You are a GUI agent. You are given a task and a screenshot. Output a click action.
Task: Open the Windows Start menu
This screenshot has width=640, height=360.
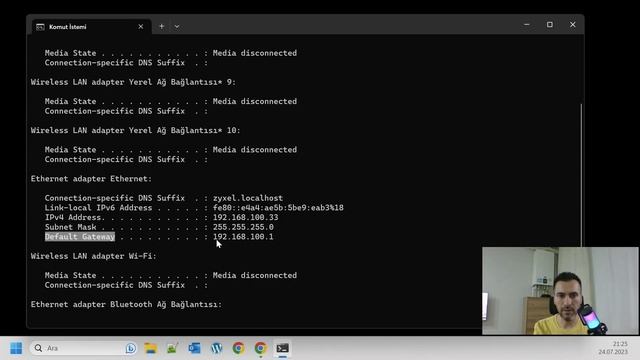pos(16,348)
